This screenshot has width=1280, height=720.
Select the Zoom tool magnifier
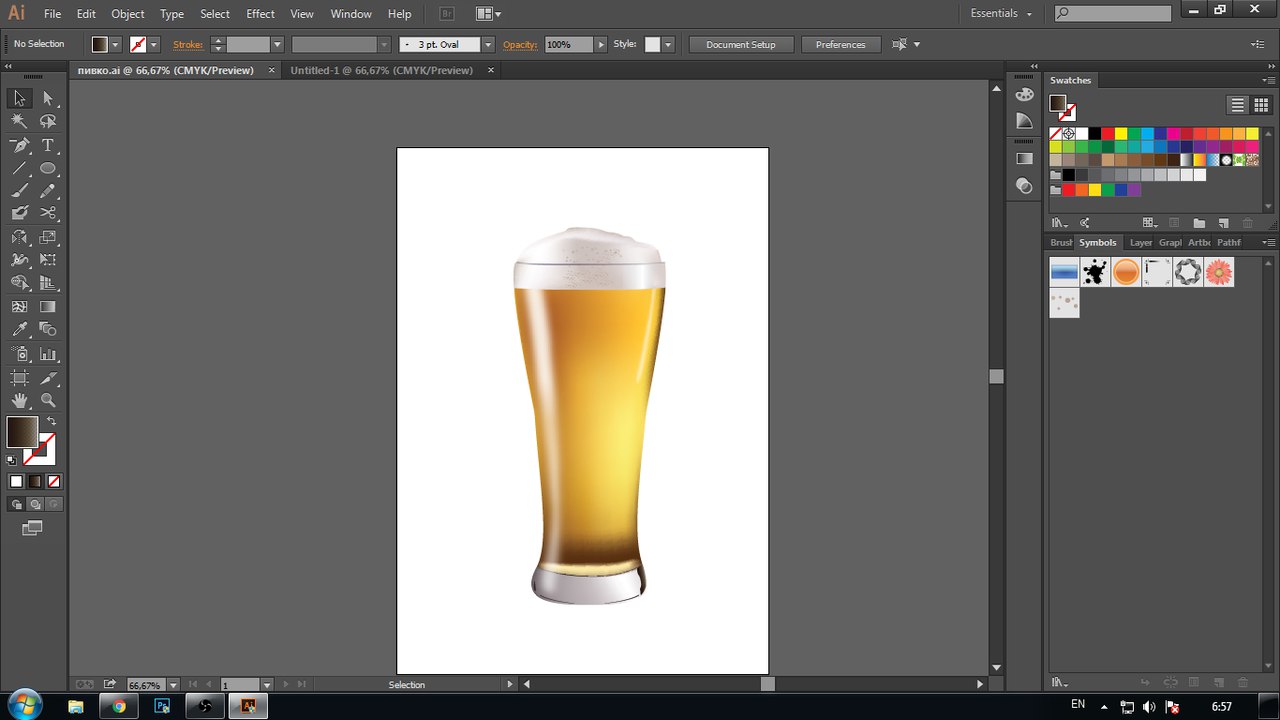[x=47, y=401]
